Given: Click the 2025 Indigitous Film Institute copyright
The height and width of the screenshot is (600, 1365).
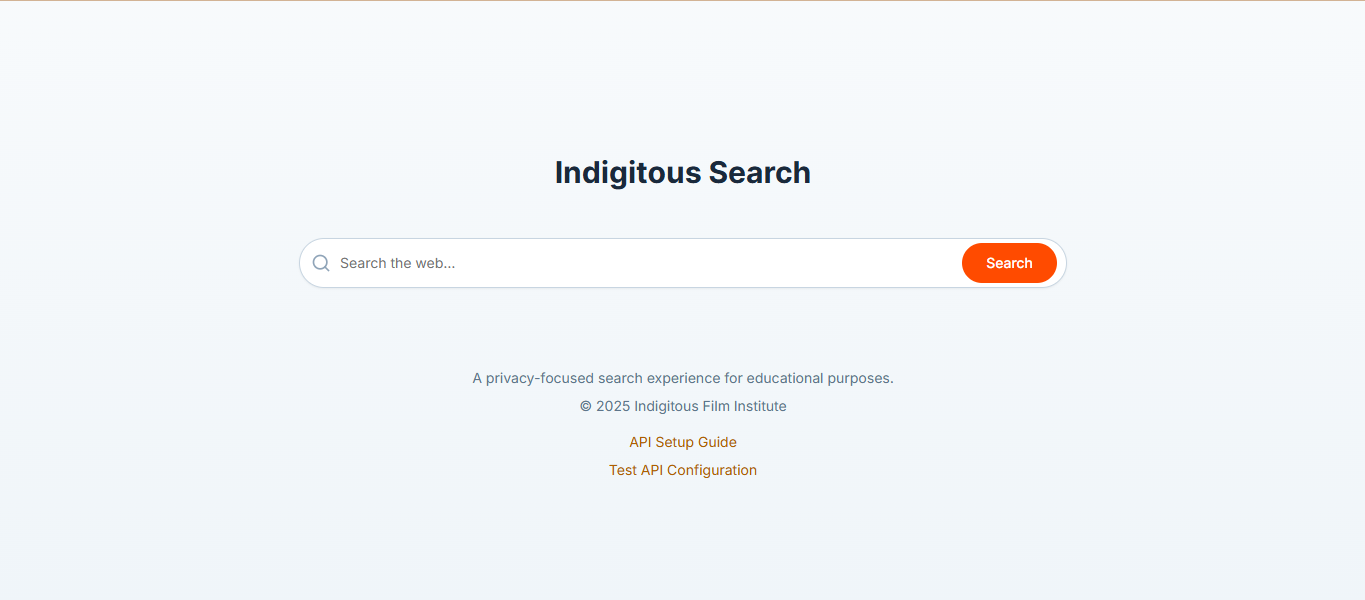Looking at the screenshot, I should tap(683, 406).
